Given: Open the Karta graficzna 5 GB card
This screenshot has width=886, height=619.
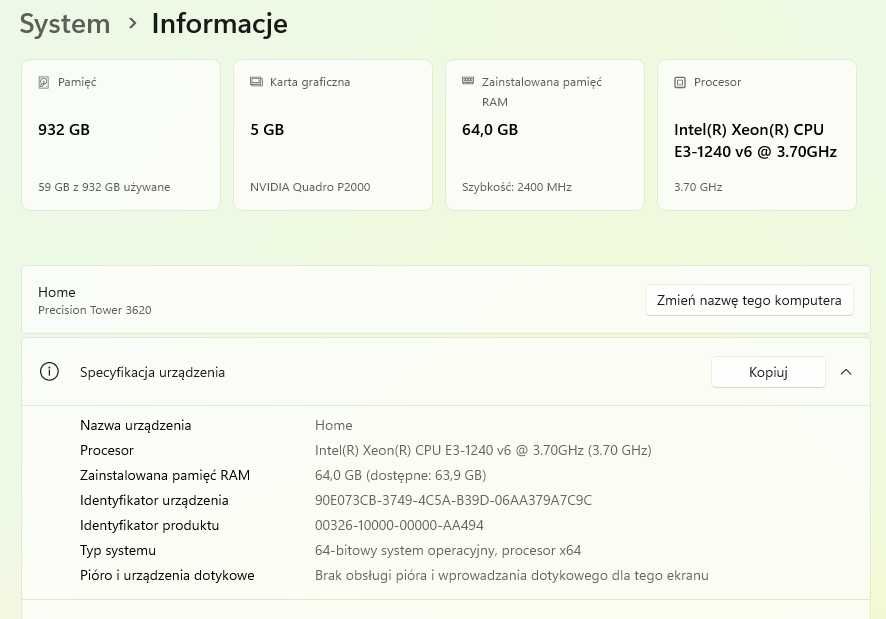Looking at the screenshot, I should [x=333, y=135].
